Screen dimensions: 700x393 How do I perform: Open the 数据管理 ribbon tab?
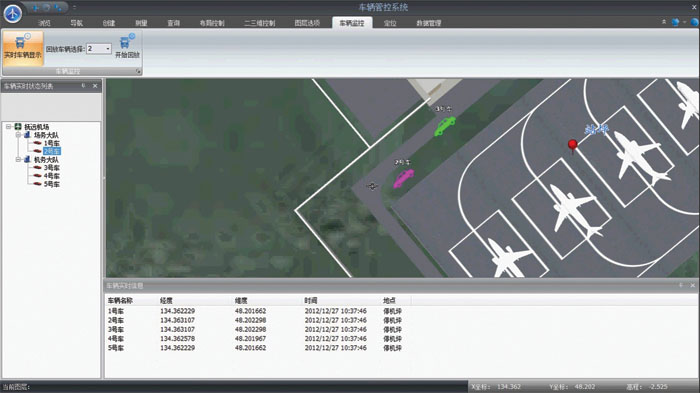[x=429, y=23]
